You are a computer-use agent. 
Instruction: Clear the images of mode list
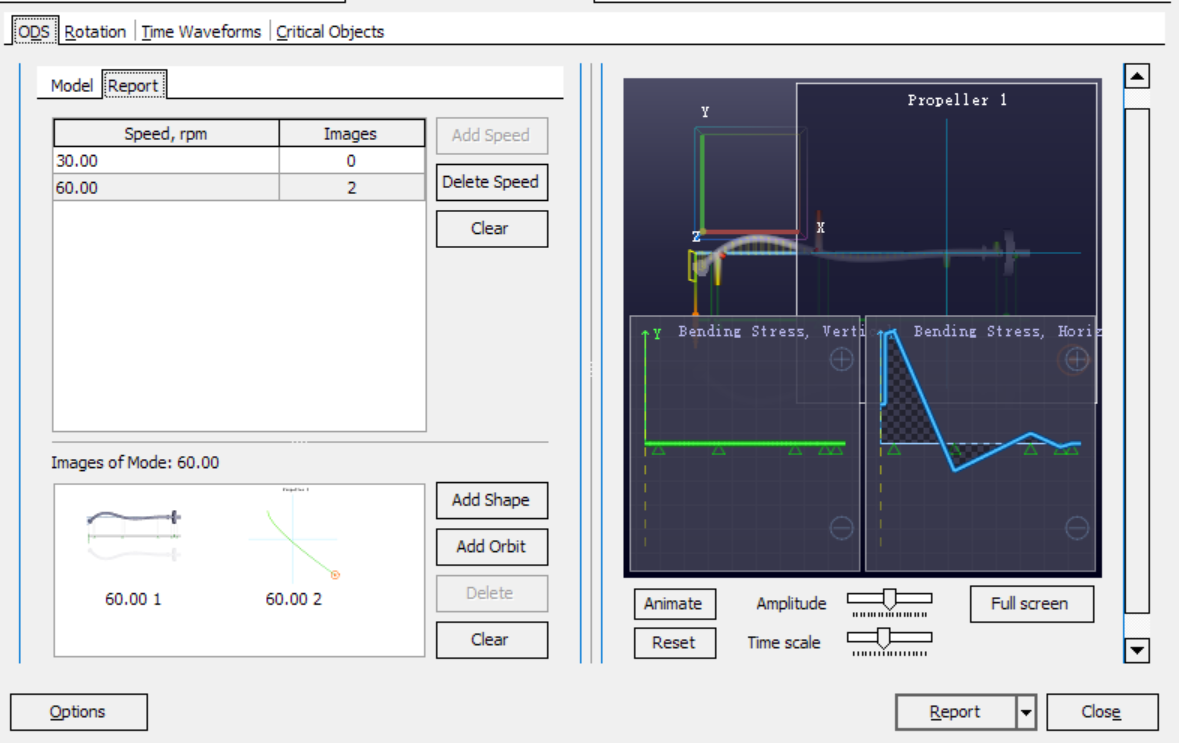(x=491, y=640)
